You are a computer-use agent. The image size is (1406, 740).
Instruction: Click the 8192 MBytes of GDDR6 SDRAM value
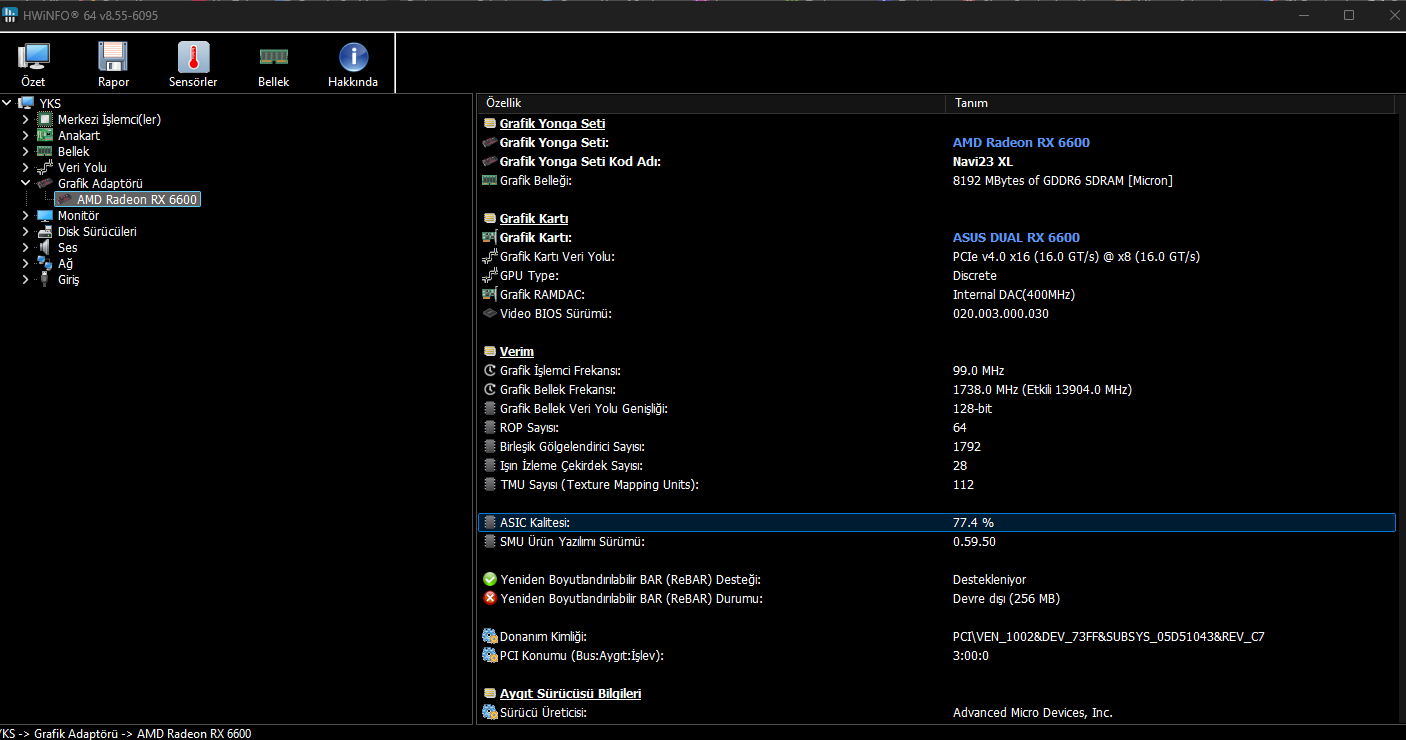click(1062, 180)
